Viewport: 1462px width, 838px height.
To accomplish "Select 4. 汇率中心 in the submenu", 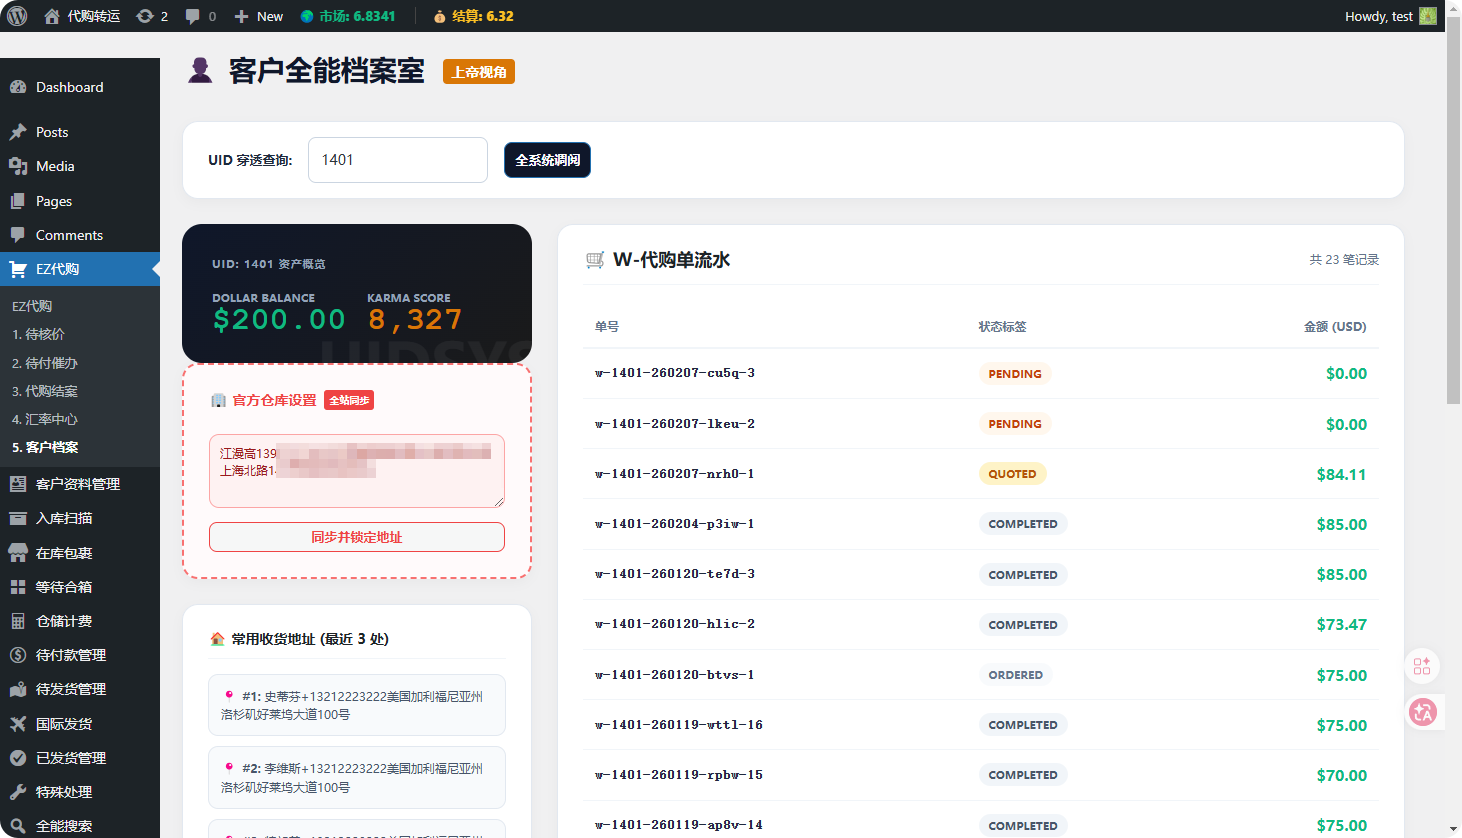I will tap(45, 419).
